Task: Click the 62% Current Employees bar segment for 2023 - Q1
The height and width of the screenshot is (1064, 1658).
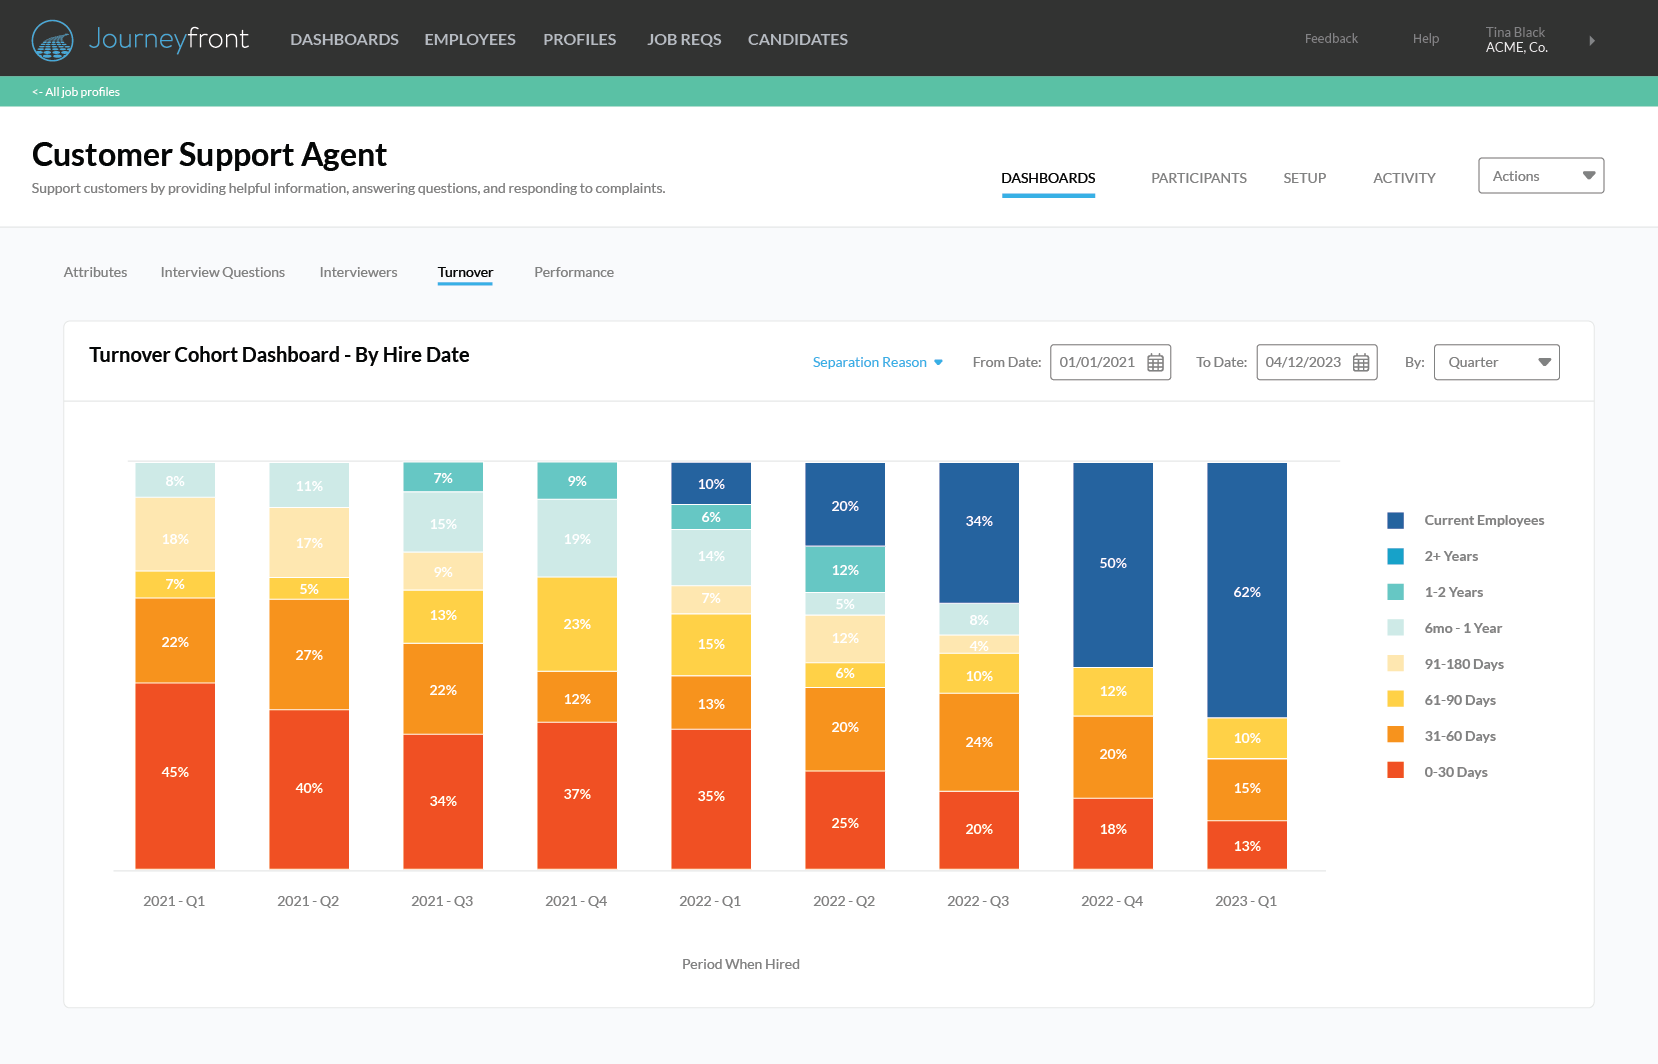Action: tap(1246, 590)
